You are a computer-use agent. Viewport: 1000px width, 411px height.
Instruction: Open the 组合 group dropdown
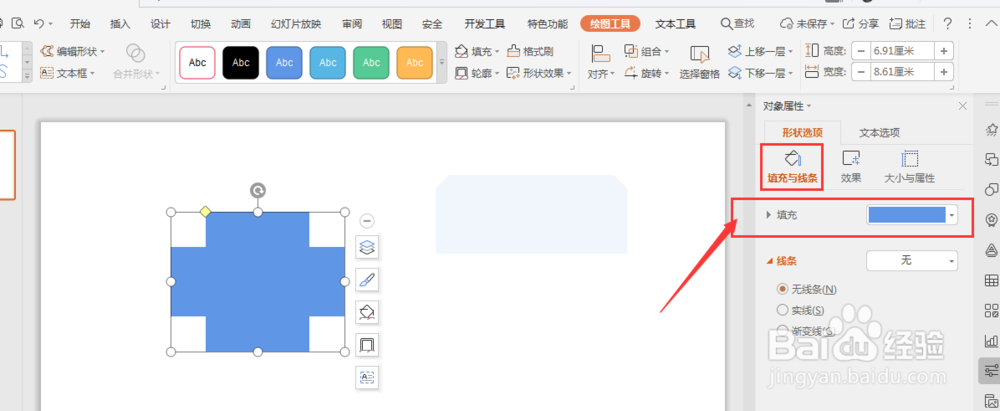(x=647, y=51)
